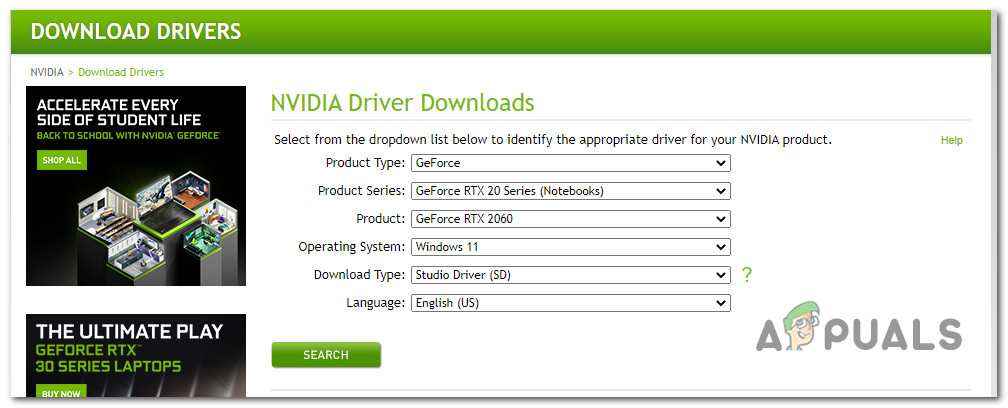Open the RTX 30 Series Laptops ad banner

tap(136, 355)
